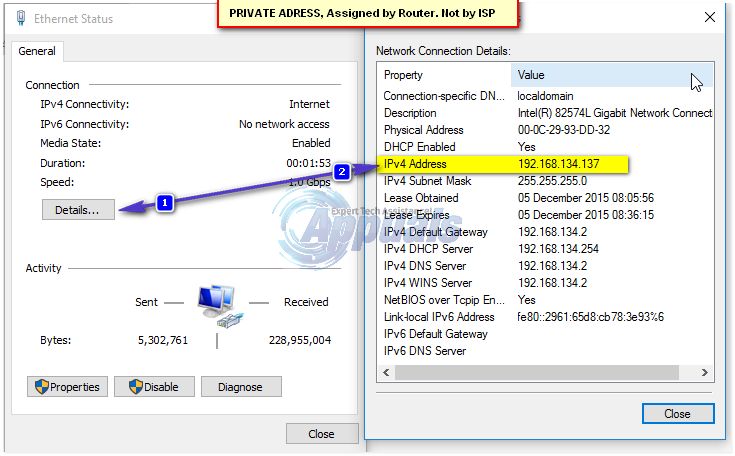The image size is (735, 456).
Task: Select the value 255.255.255.0
Action: click(x=552, y=181)
